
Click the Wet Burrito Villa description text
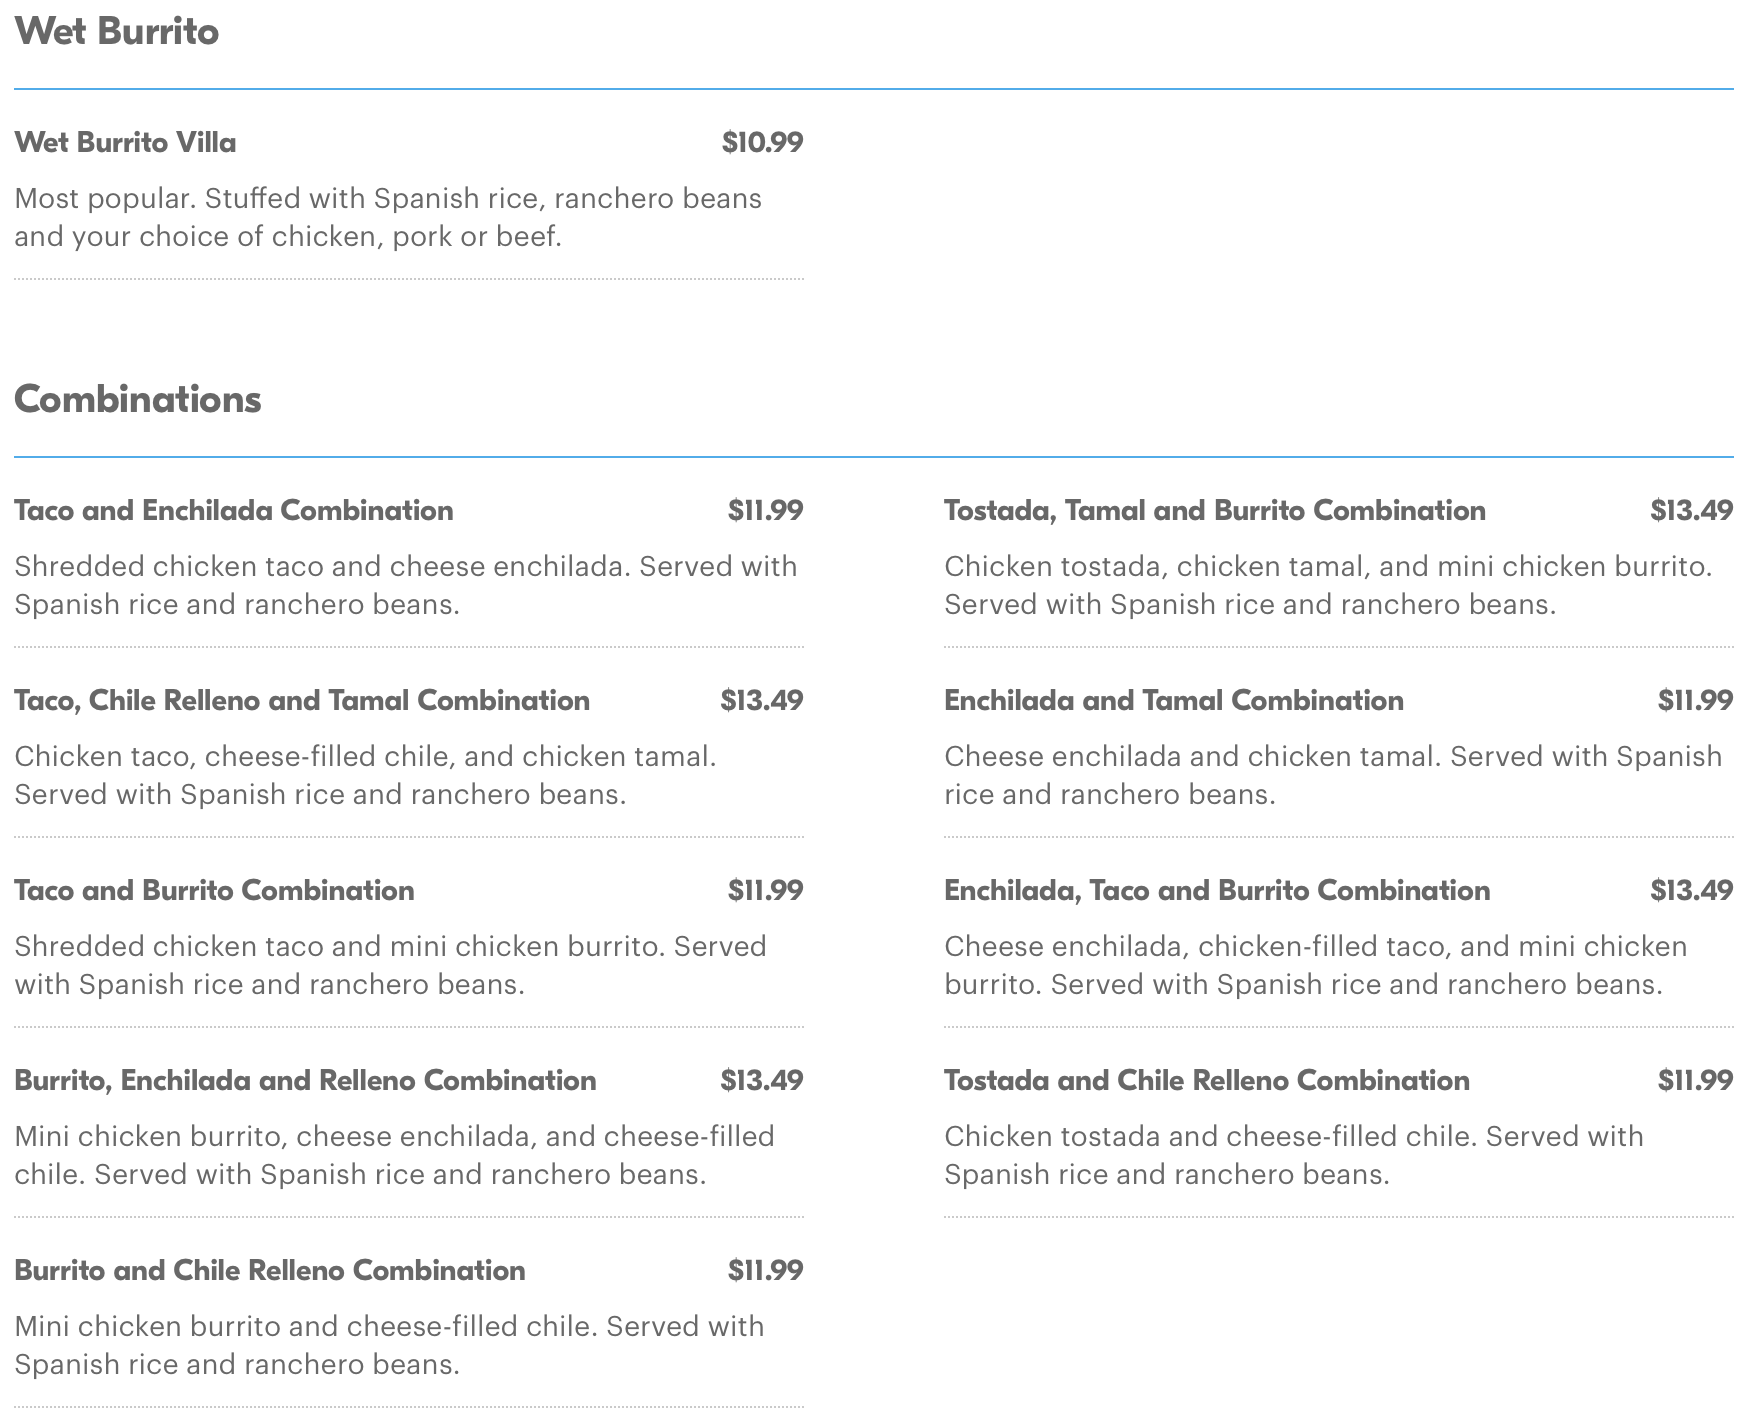click(387, 217)
